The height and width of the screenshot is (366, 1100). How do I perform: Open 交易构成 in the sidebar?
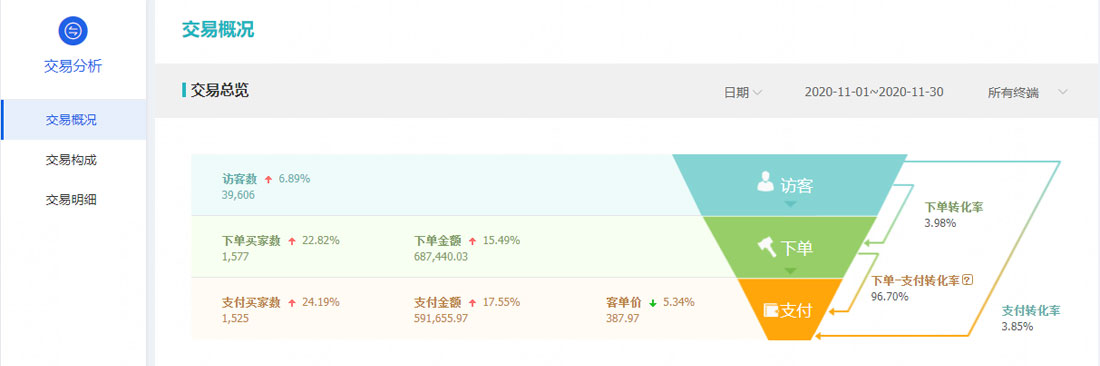pyautogui.click(x=72, y=160)
